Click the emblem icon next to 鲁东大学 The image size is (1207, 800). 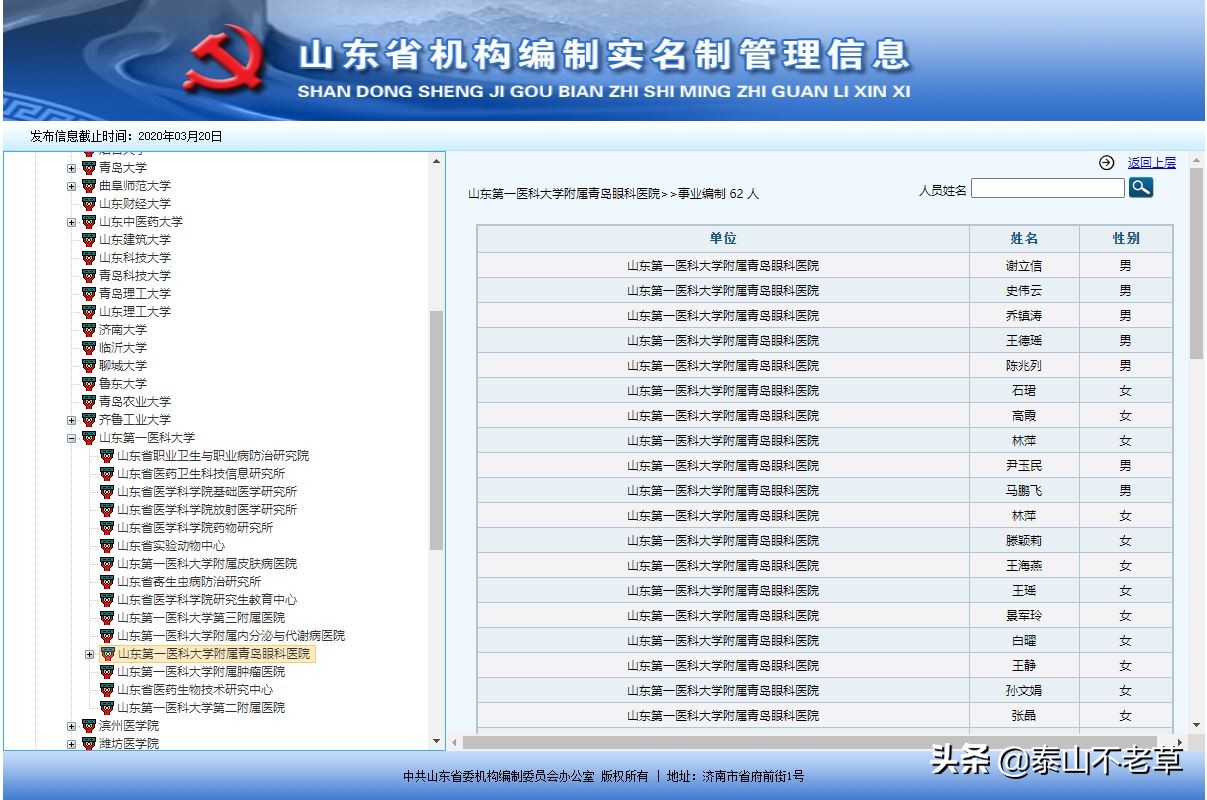[x=88, y=384]
